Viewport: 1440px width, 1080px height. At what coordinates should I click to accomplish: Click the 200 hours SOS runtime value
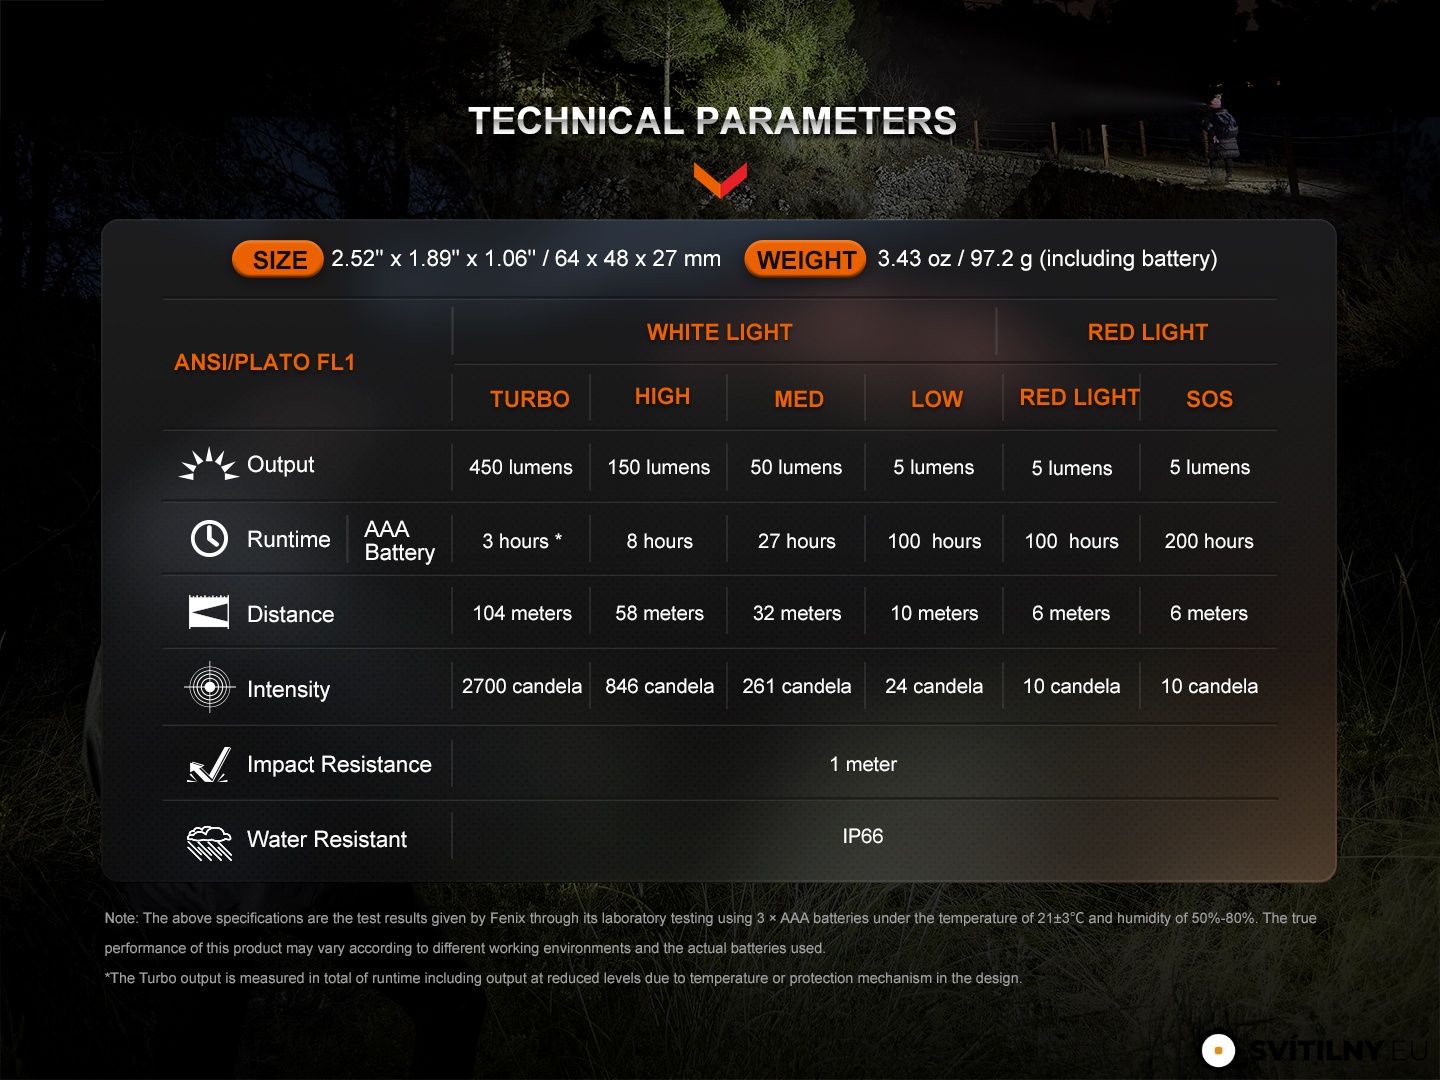click(1209, 541)
